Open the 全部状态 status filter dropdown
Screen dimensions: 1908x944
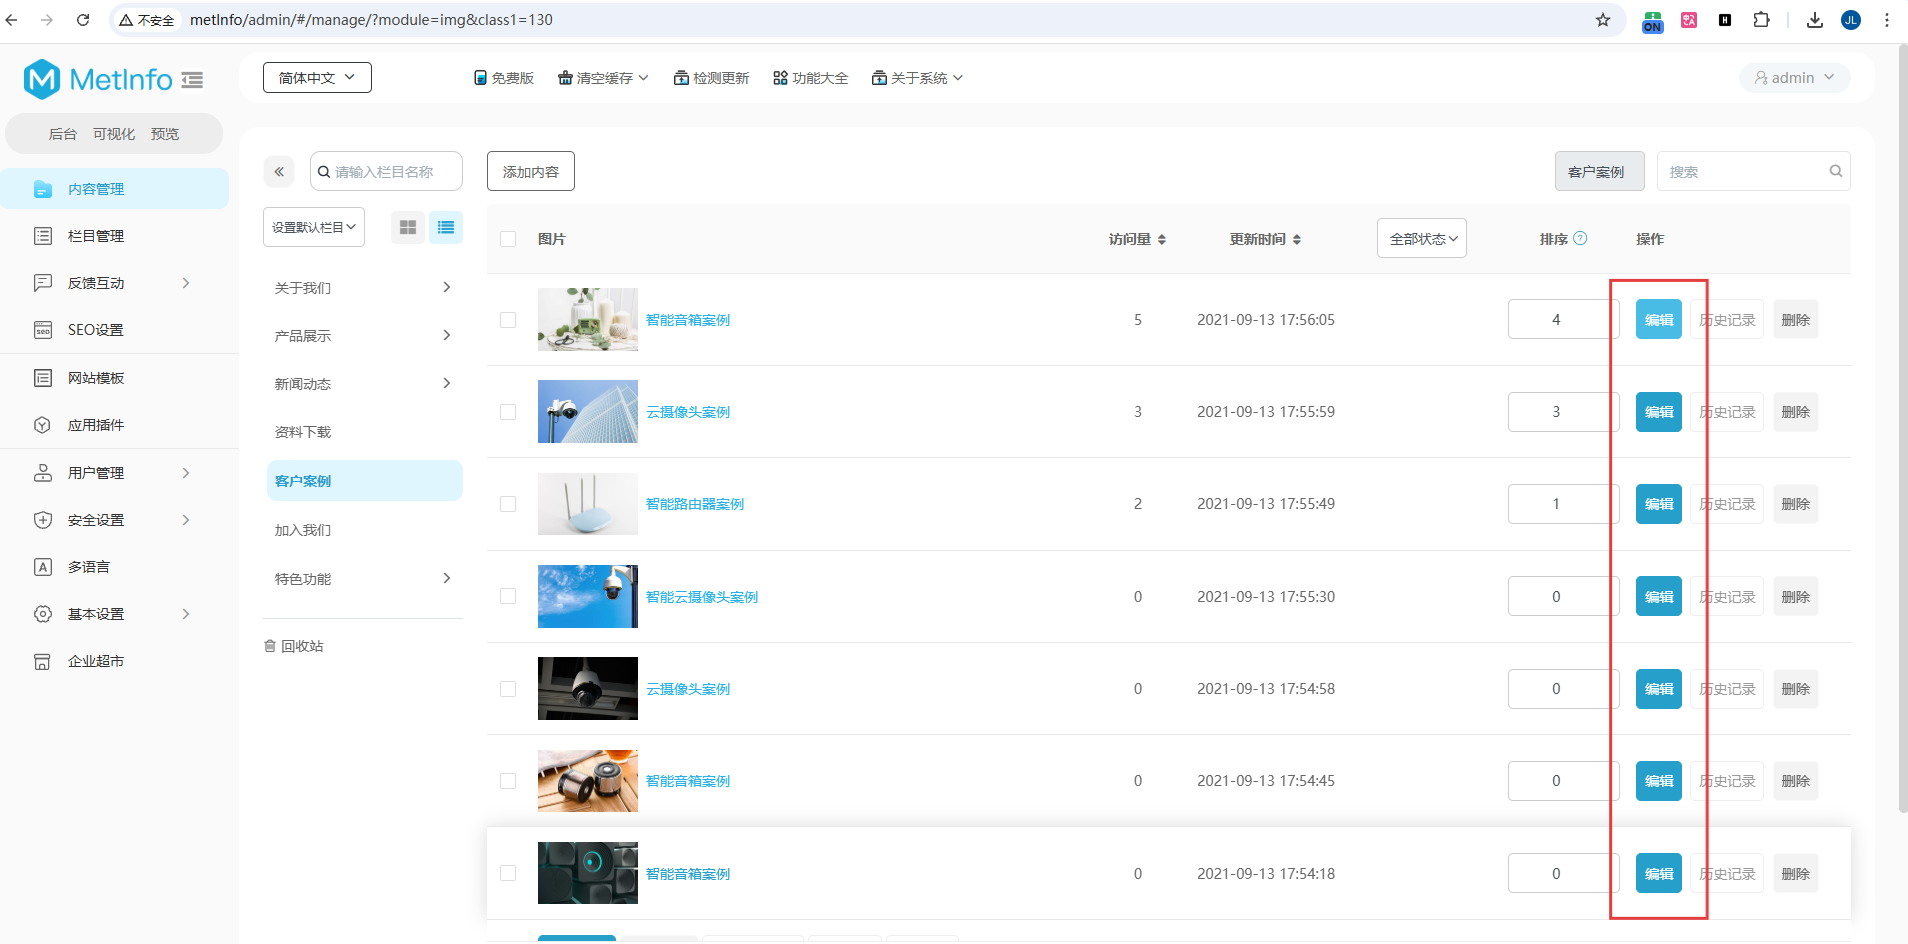pyautogui.click(x=1421, y=239)
